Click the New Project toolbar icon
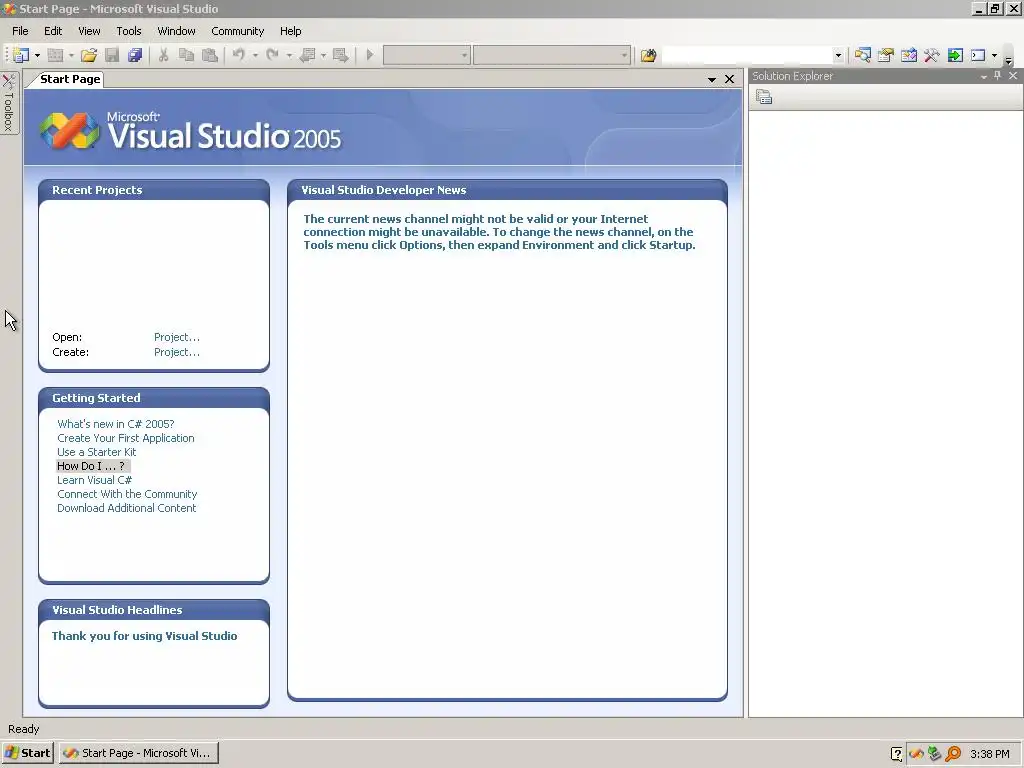The height and width of the screenshot is (768, 1024). pyautogui.click(x=21, y=56)
